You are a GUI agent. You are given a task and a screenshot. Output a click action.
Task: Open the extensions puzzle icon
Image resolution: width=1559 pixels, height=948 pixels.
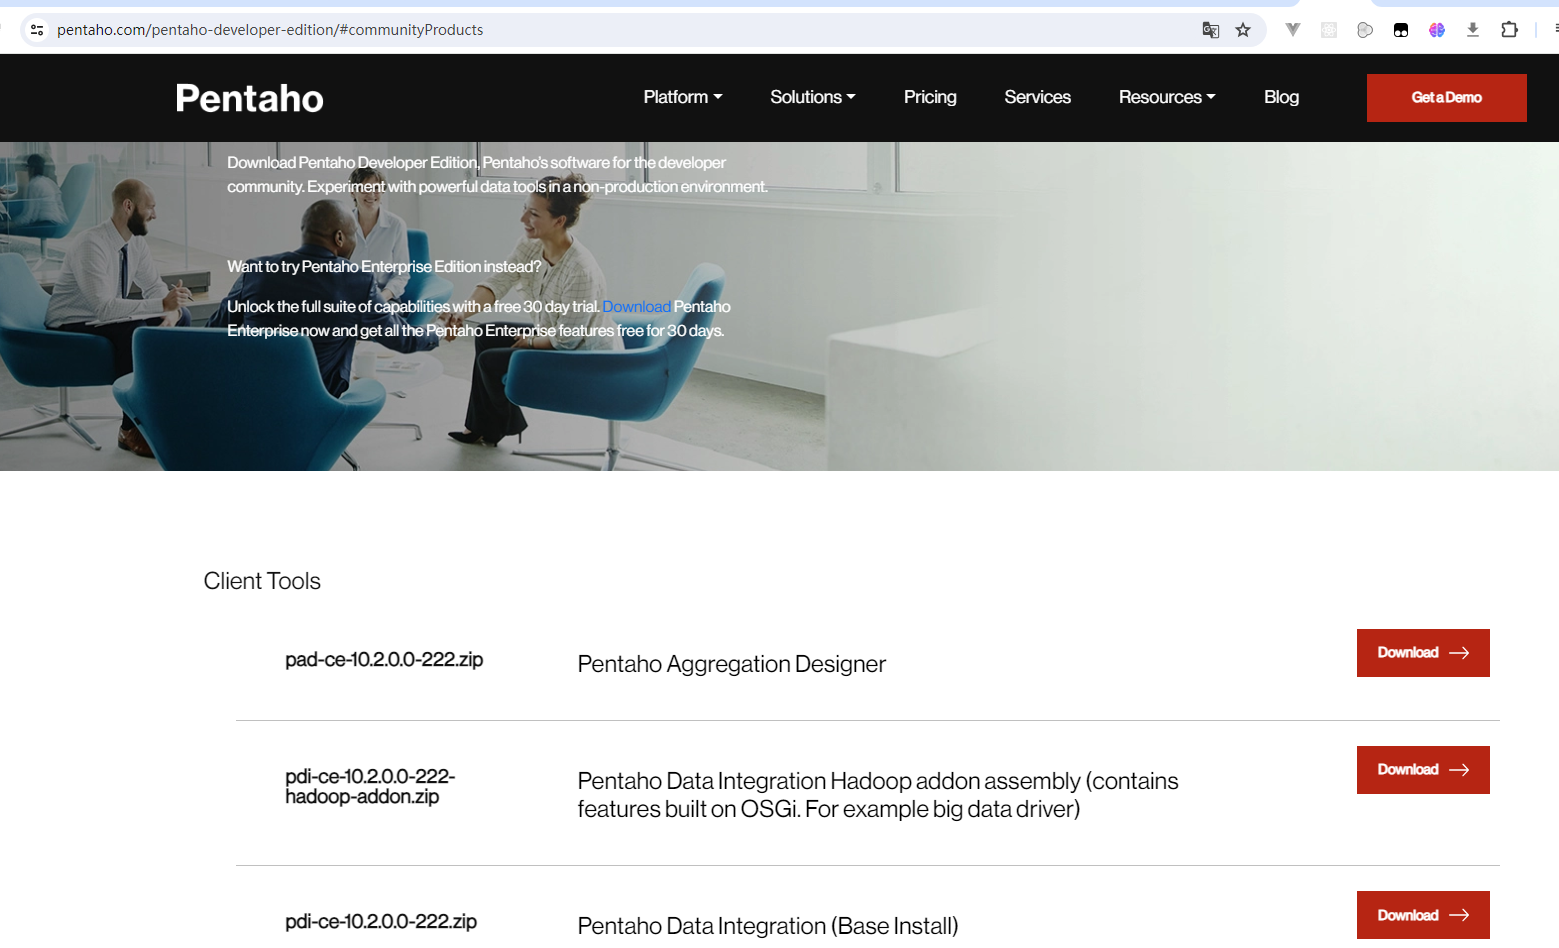(x=1510, y=30)
